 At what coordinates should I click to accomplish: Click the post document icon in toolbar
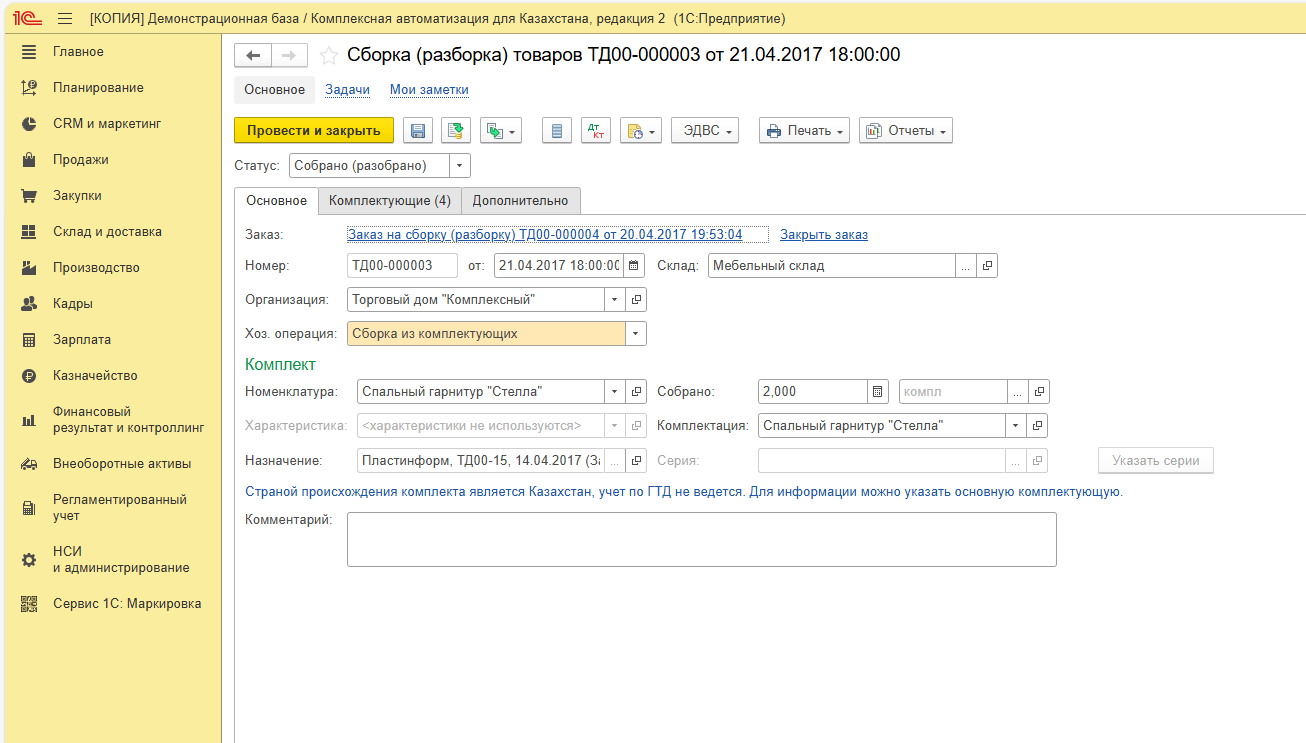point(456,131)
